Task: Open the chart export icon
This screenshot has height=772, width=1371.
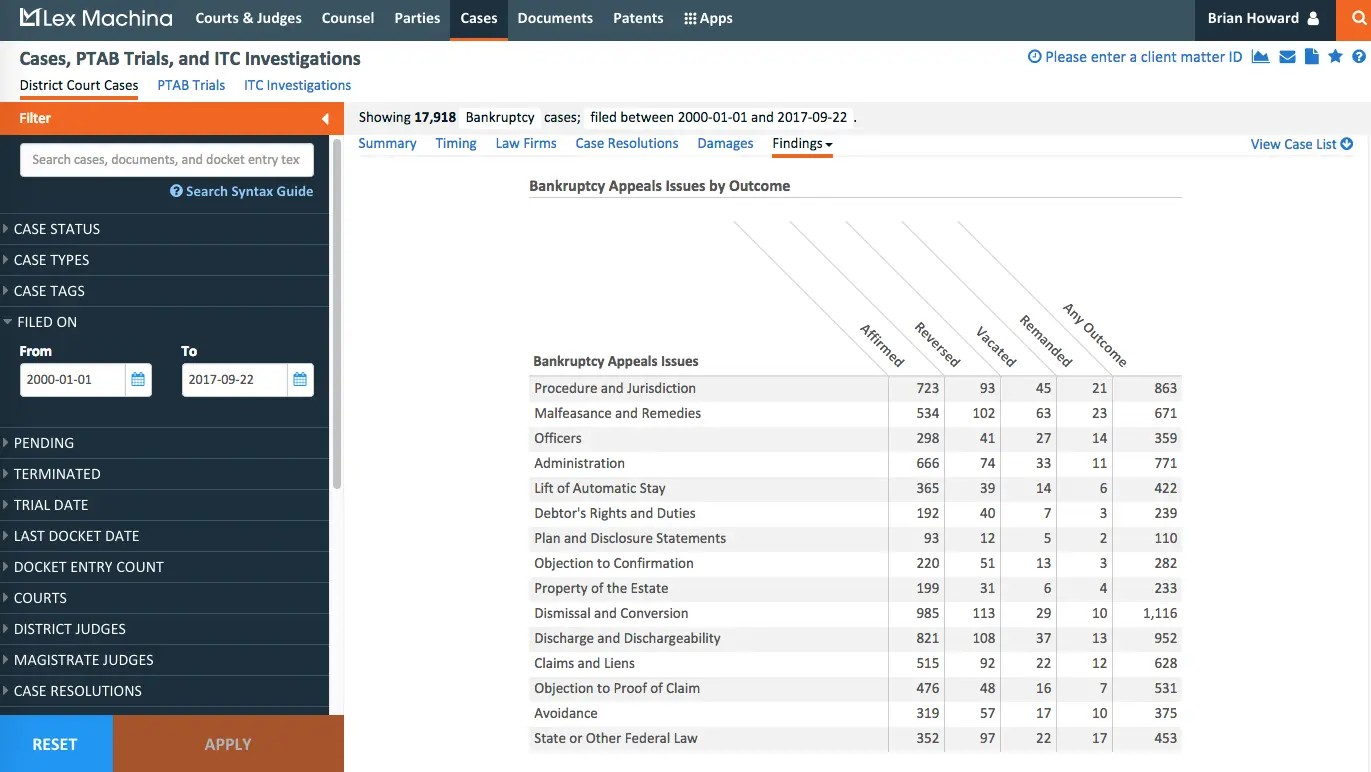Action: point(1261,57)
